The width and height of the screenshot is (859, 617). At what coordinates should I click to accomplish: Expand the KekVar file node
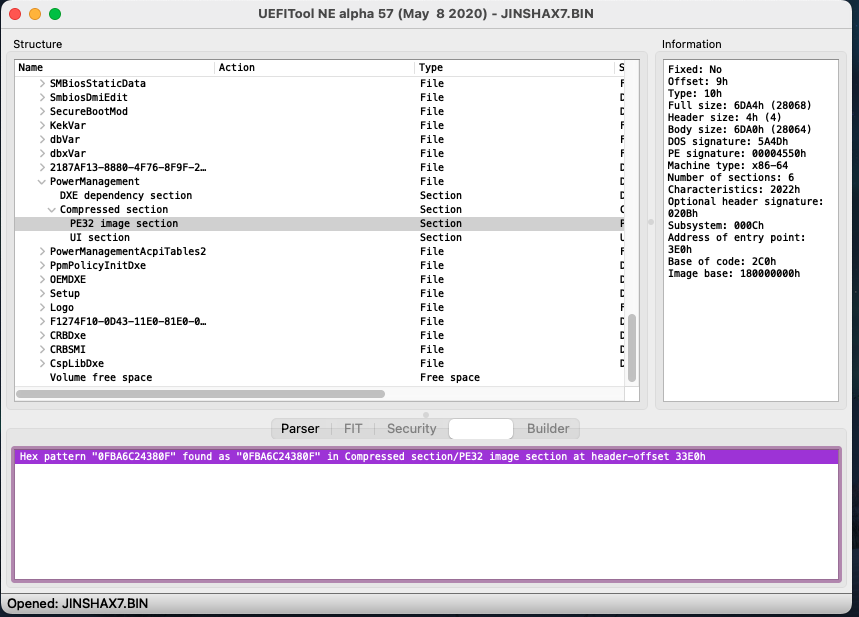click(x=42, y=125)
